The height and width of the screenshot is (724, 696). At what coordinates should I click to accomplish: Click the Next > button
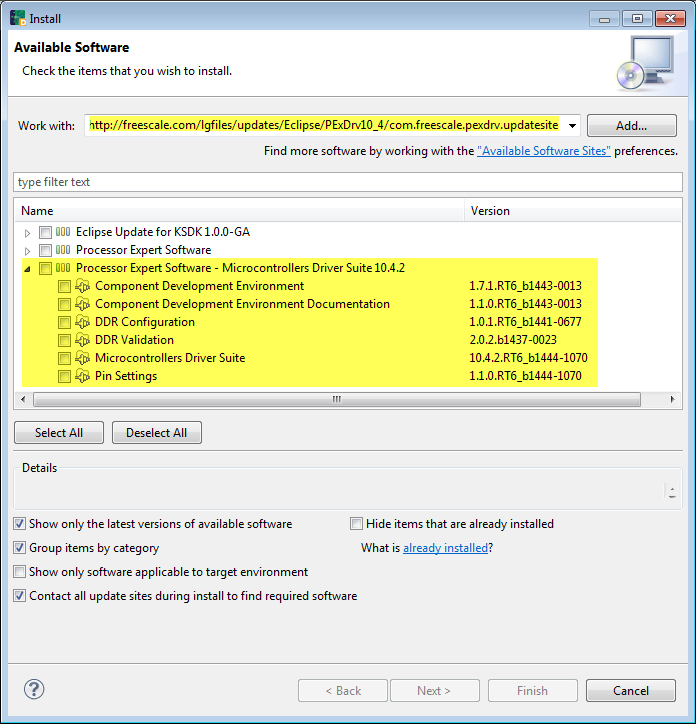(x=435, y=690)
